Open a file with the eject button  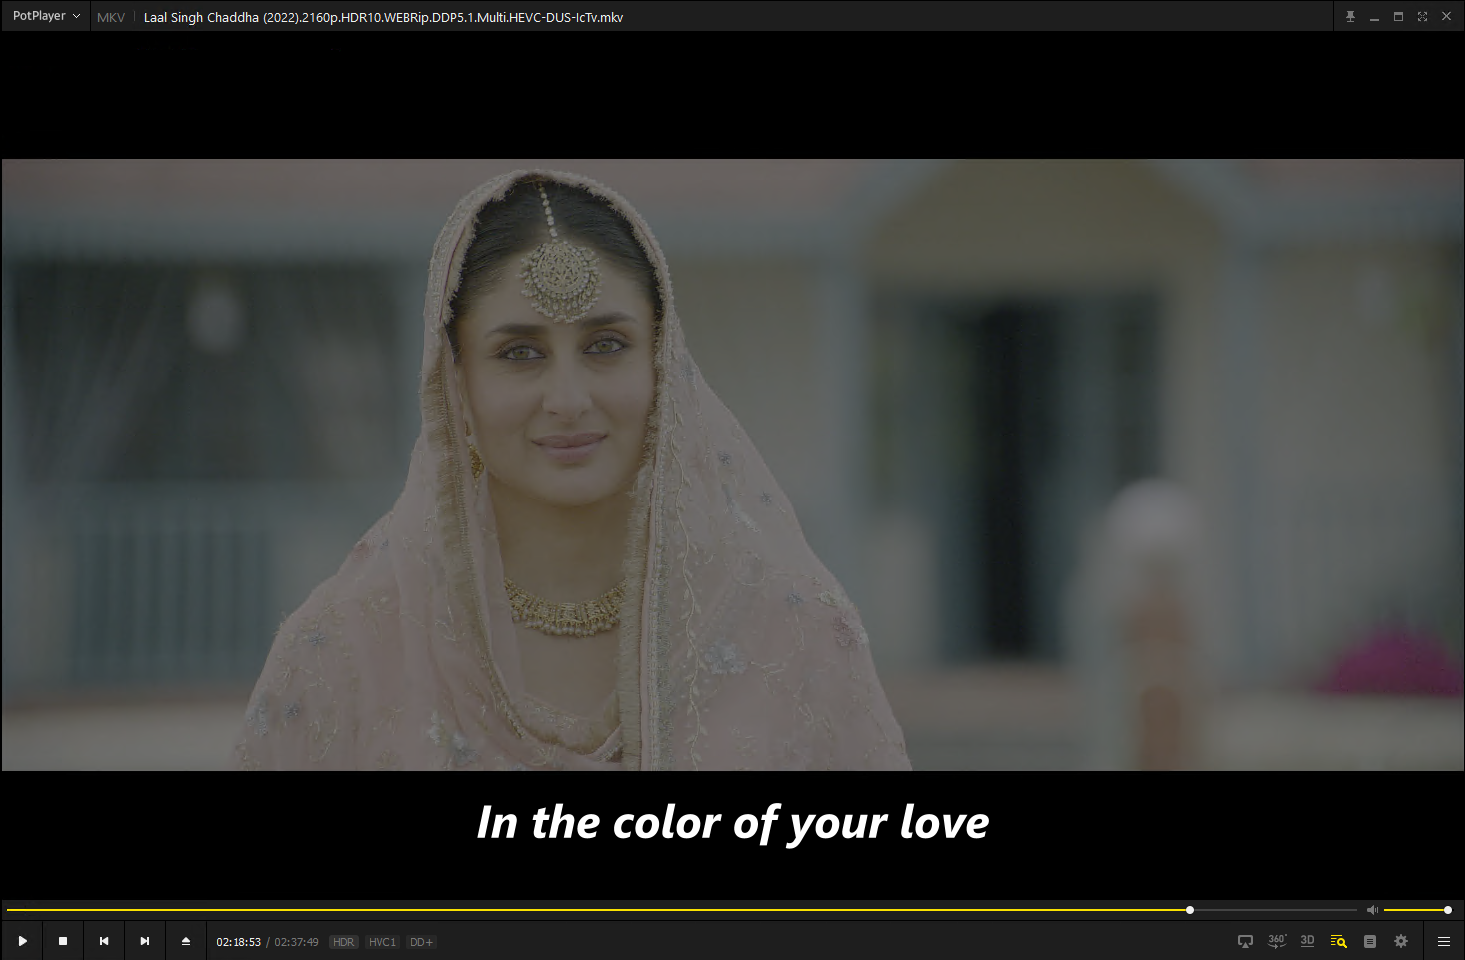coord(186,941)
